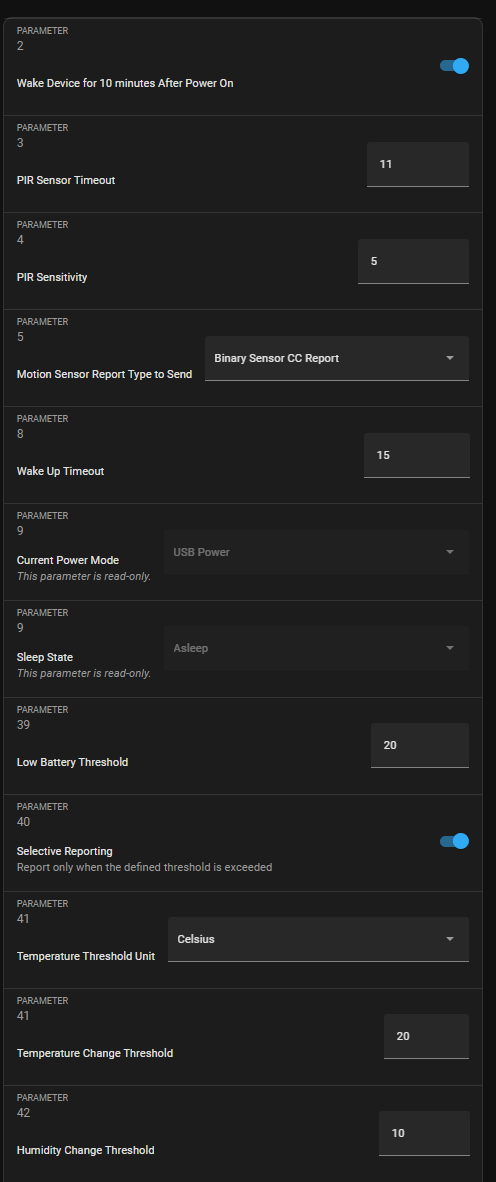Edit the Temperature Change Threshold field
Screen dimensions: 496x1182
[427, 1037]
